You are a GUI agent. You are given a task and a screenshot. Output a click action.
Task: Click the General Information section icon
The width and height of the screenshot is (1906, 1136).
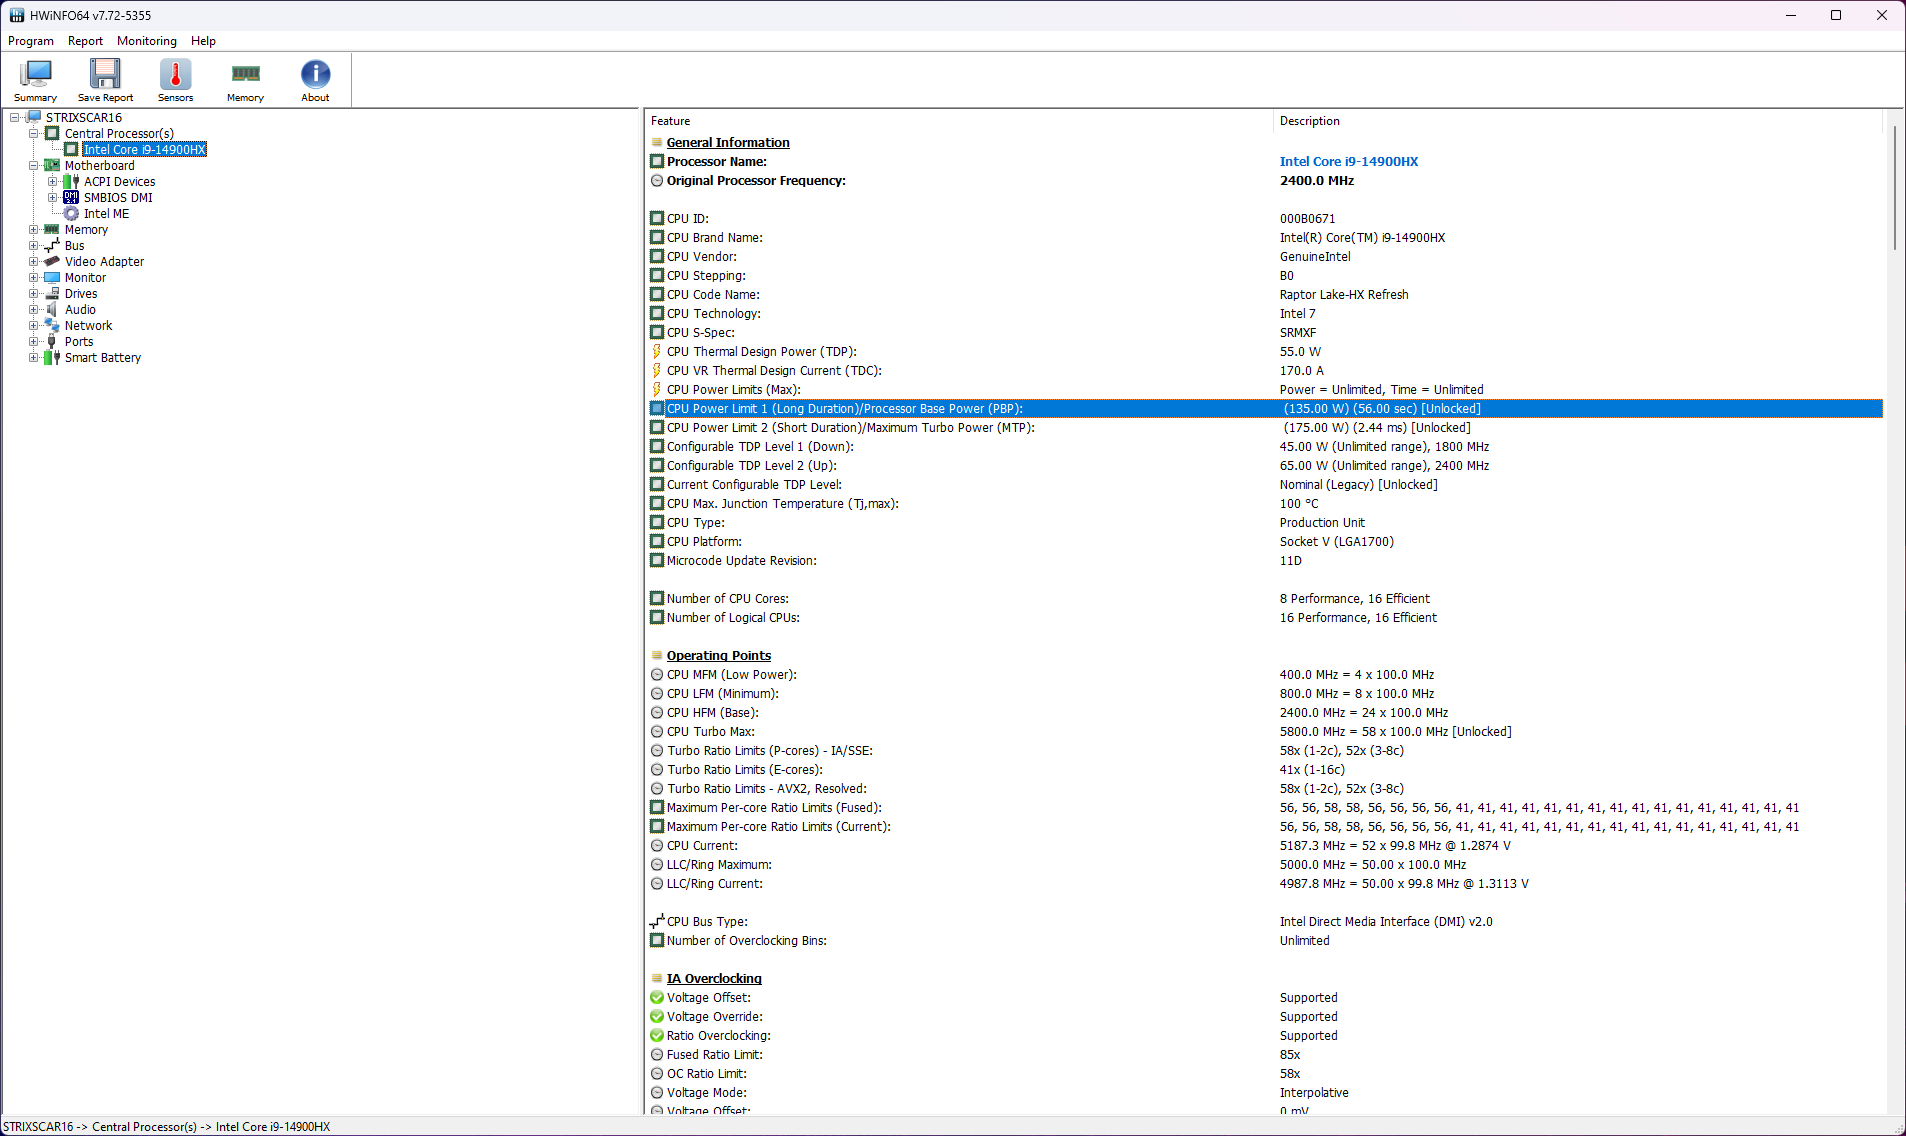(657, 142)
